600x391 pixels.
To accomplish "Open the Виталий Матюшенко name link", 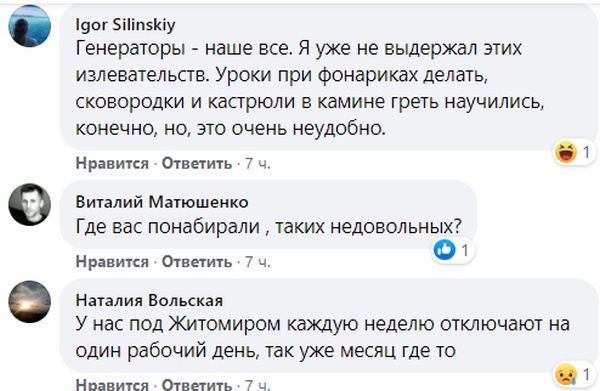I will point(162,202).
